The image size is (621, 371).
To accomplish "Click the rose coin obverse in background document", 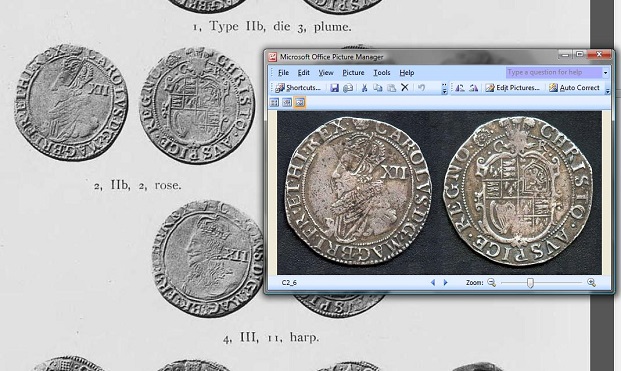I will pyautogui.click(x=71, y=102).
